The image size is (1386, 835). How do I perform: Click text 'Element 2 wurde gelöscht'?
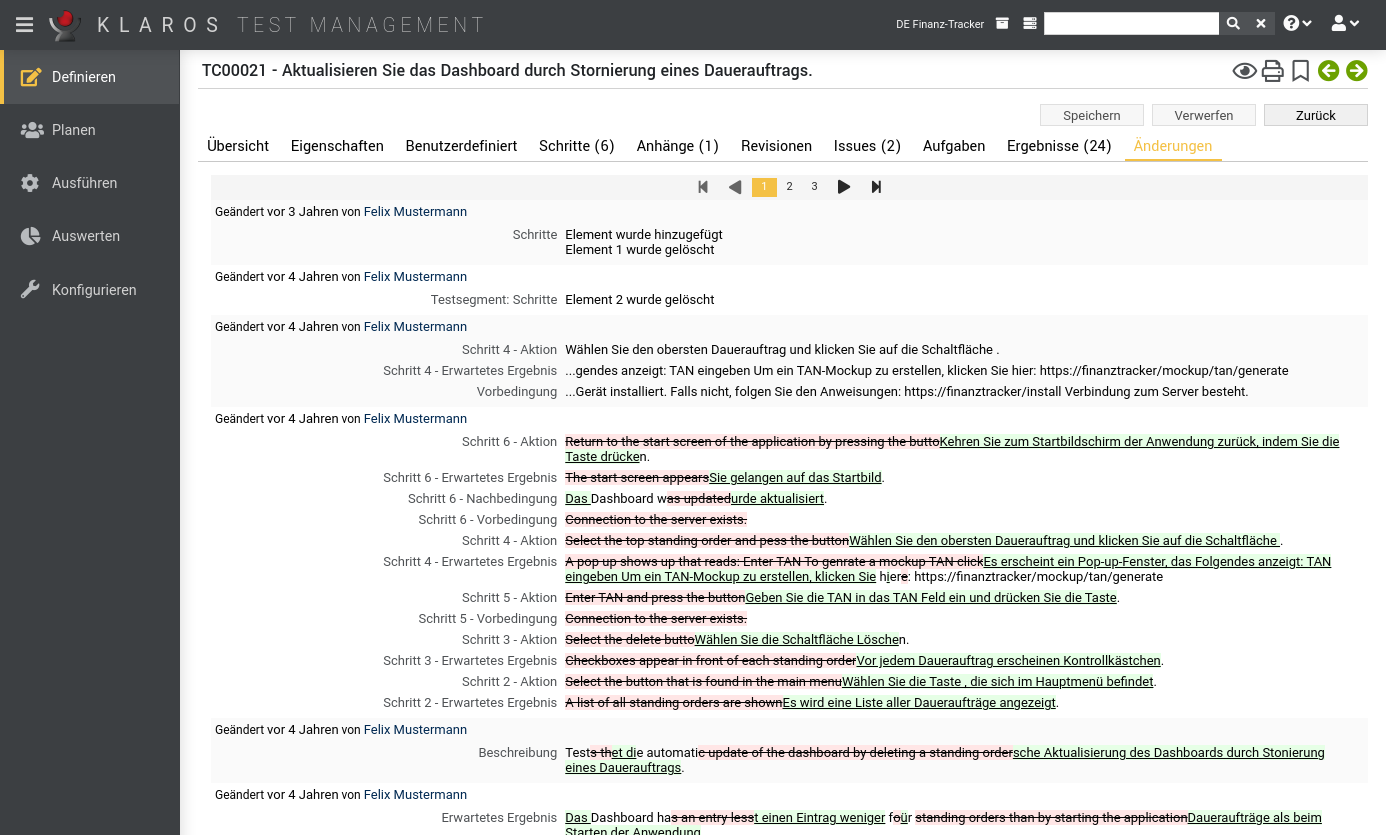pyautogui.click(x=640, y=300)
